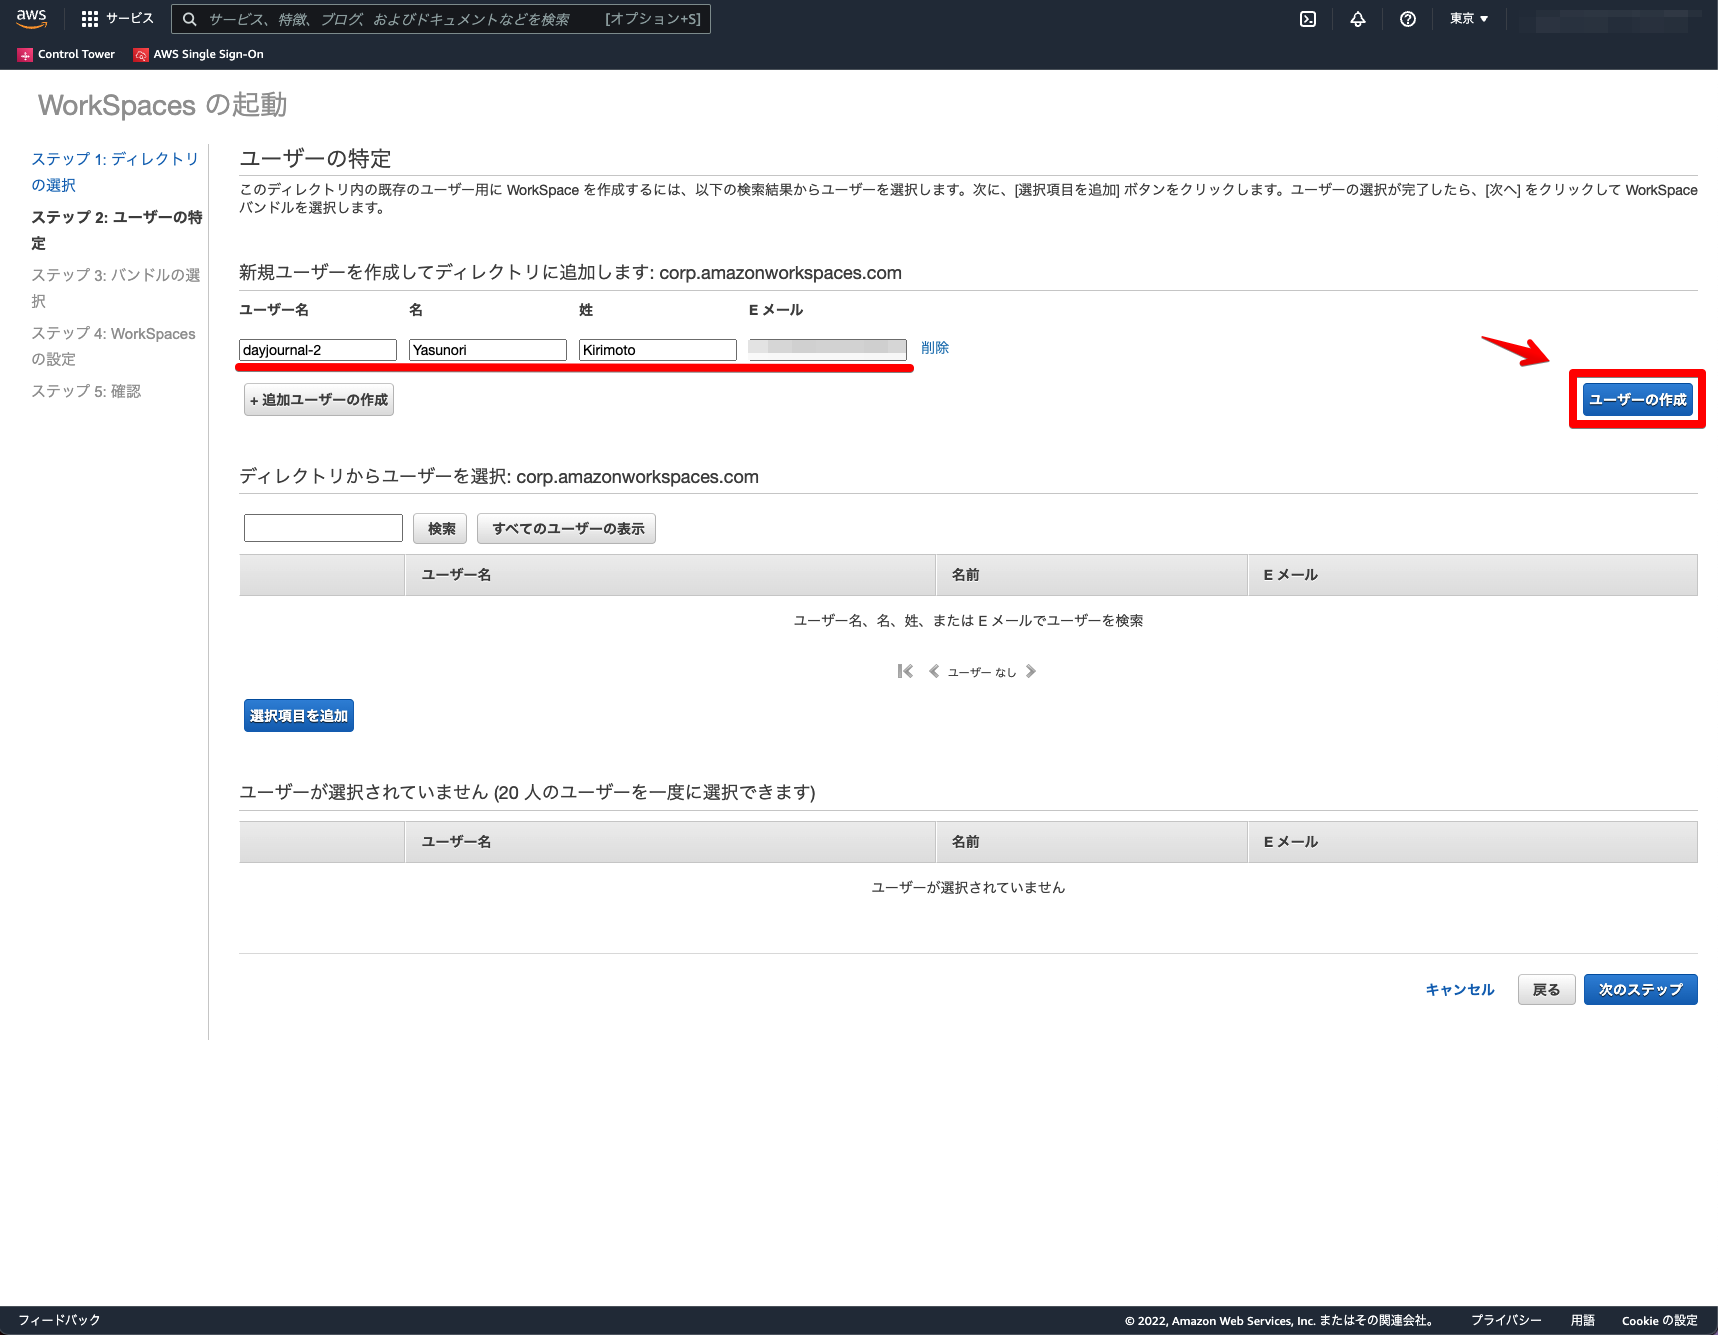Click inside the user search input box
The height and width of the screenshot is (1335, 1718).
pyautogui.click(x=322, y=527)
